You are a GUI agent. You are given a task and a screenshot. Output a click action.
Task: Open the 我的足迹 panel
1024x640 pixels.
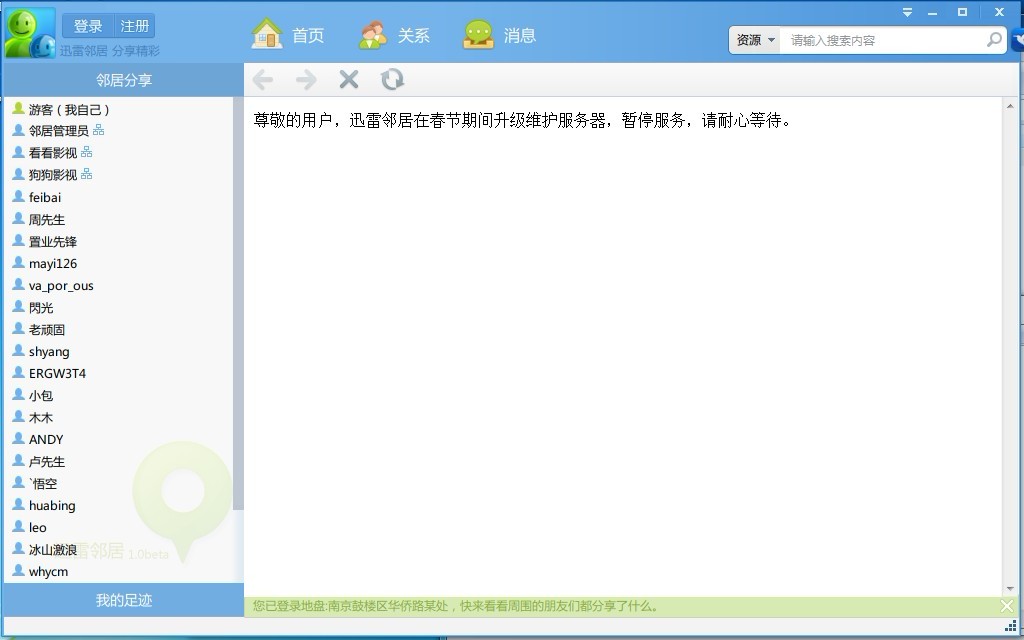click(x=124, y=600)
